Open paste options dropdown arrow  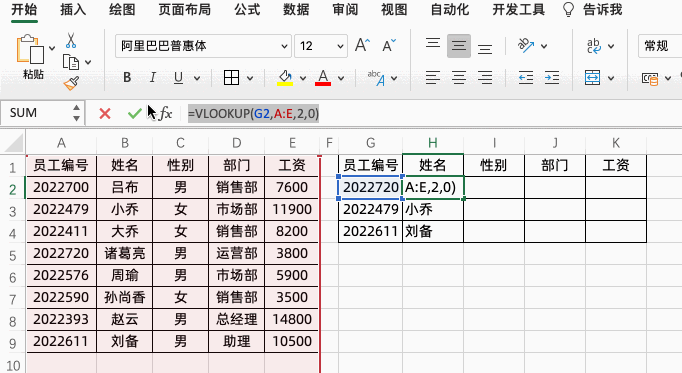pyautogui.click(x=52, y=48)
